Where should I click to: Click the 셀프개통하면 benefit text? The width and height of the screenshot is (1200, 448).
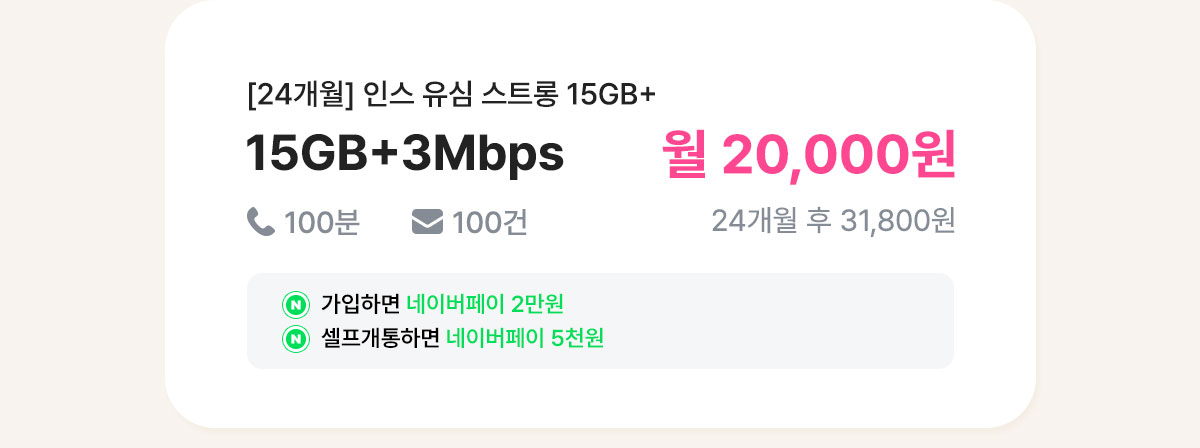[x=380, y=339]
